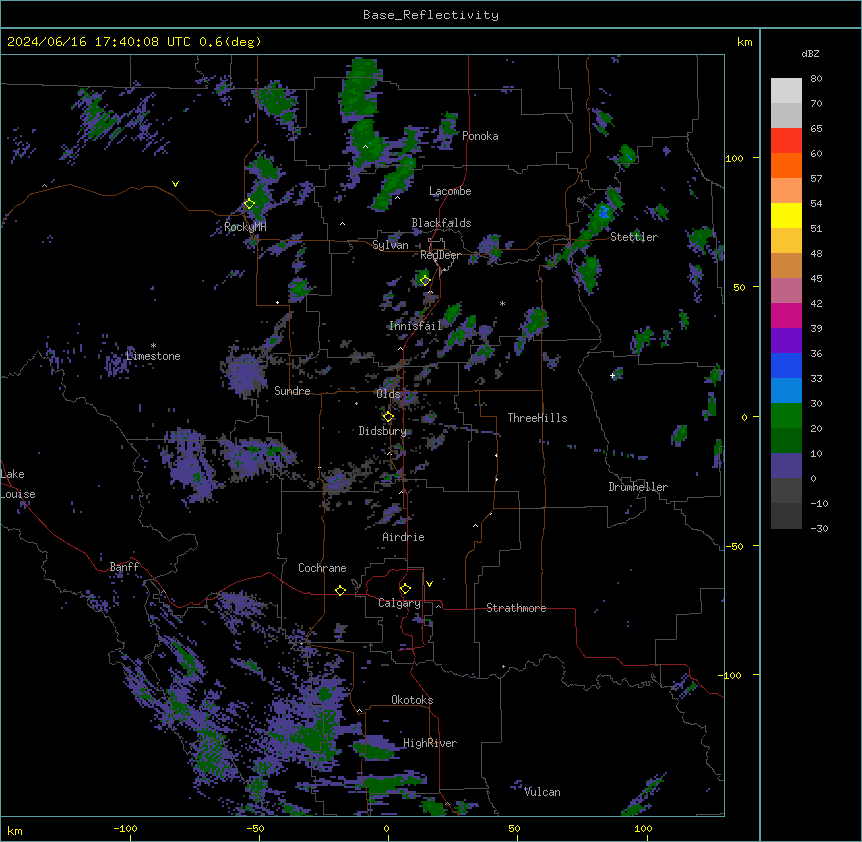Click the yellow V marker east of Calgary

[x=429, y=584]
